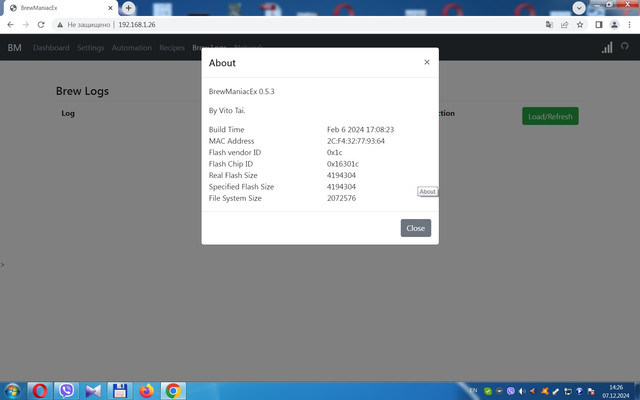Click the build time value Feb 6 2024

pyautogui.click(x=360, y=129)
